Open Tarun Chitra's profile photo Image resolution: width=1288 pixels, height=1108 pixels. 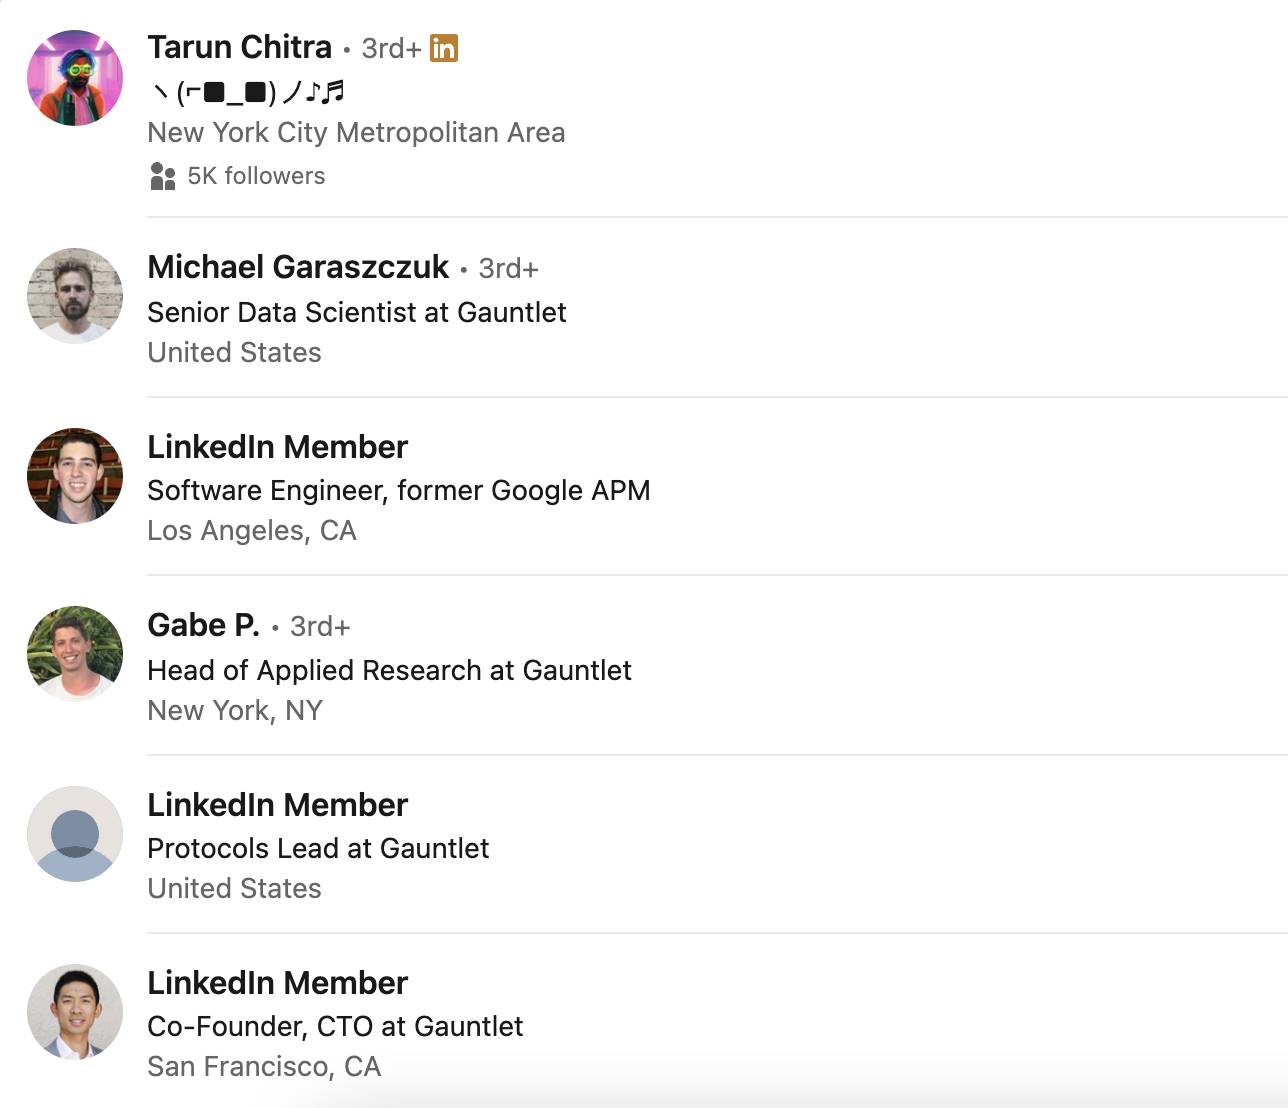(75, 78)
